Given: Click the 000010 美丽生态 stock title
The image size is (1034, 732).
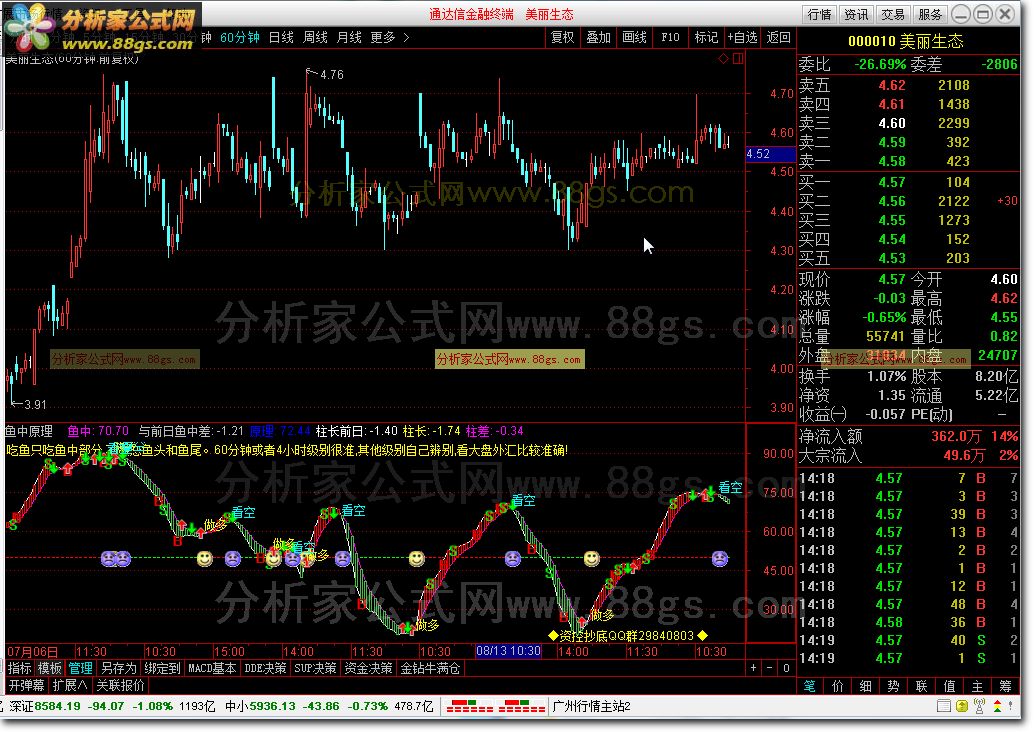Looking at the screenshot, I should (905, 42).
